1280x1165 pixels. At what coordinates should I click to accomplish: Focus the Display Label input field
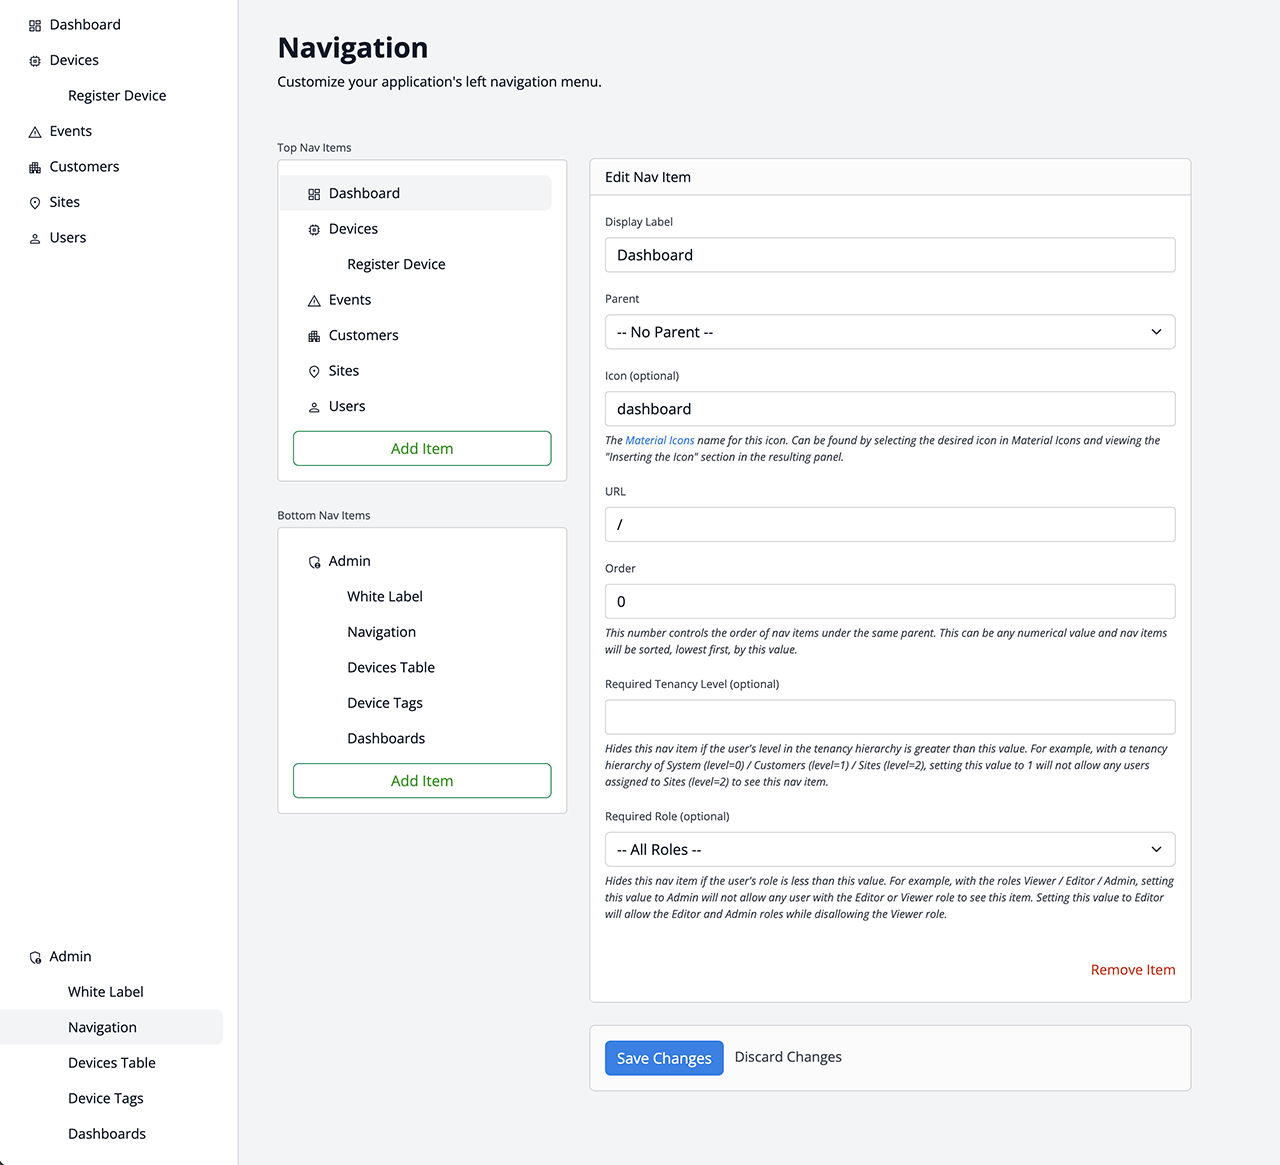click(x=889, y=255)
